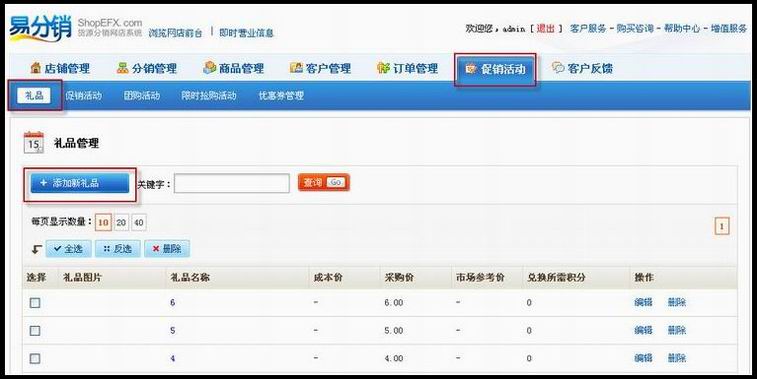Click the orange 查询 Go button
The width and height of the screenshot is (757, 379).
click(x=323, y=182)
